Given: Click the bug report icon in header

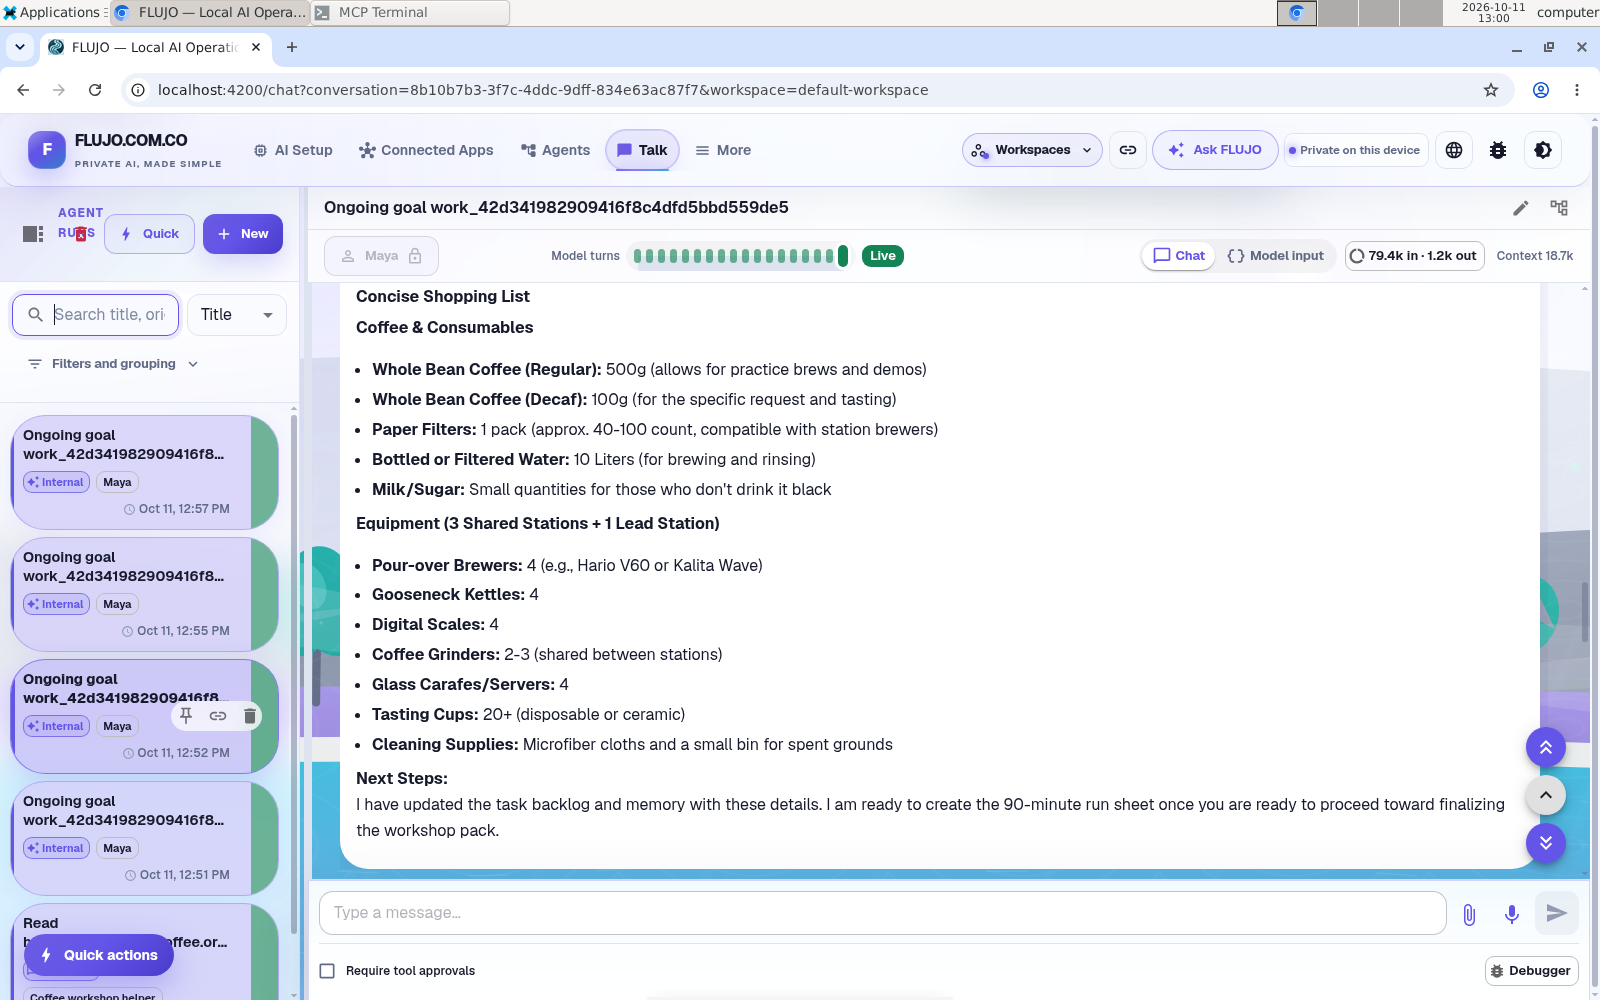Looking at the screenshot, I should 1498,150.
